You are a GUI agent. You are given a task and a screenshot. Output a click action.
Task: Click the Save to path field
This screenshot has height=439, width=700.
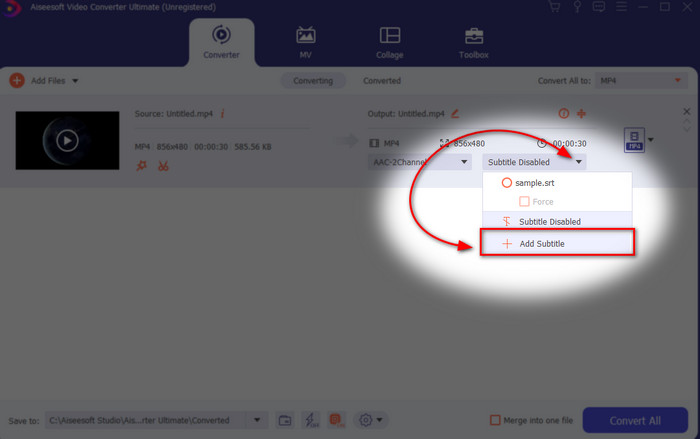point(146,420)
